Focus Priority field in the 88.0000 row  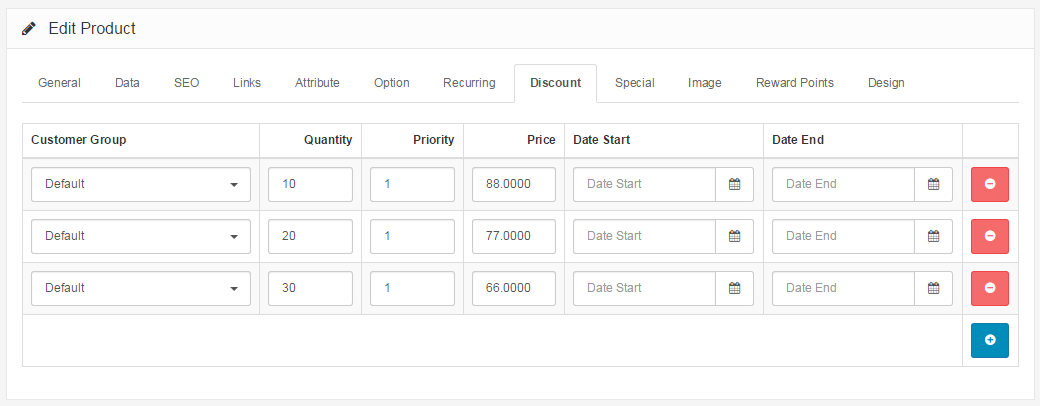point(413,184)
